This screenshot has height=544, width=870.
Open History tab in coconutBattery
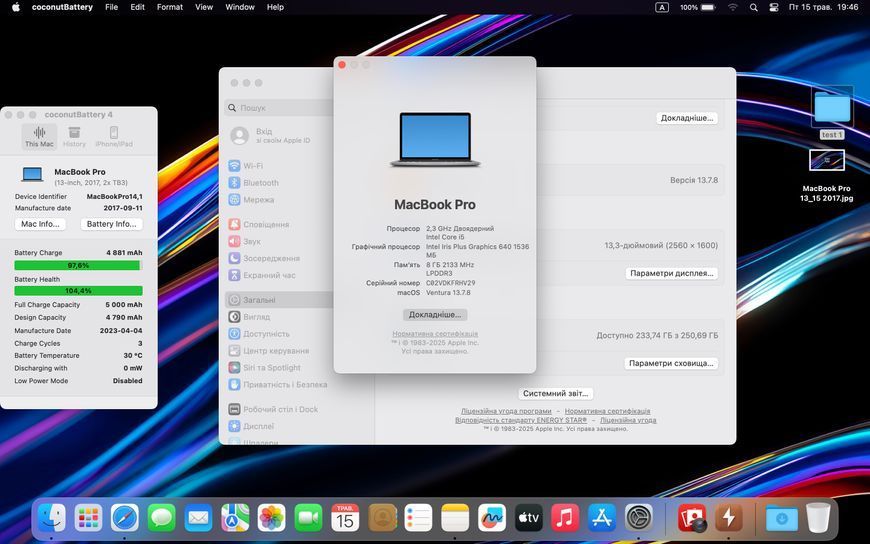pos(74,137)
